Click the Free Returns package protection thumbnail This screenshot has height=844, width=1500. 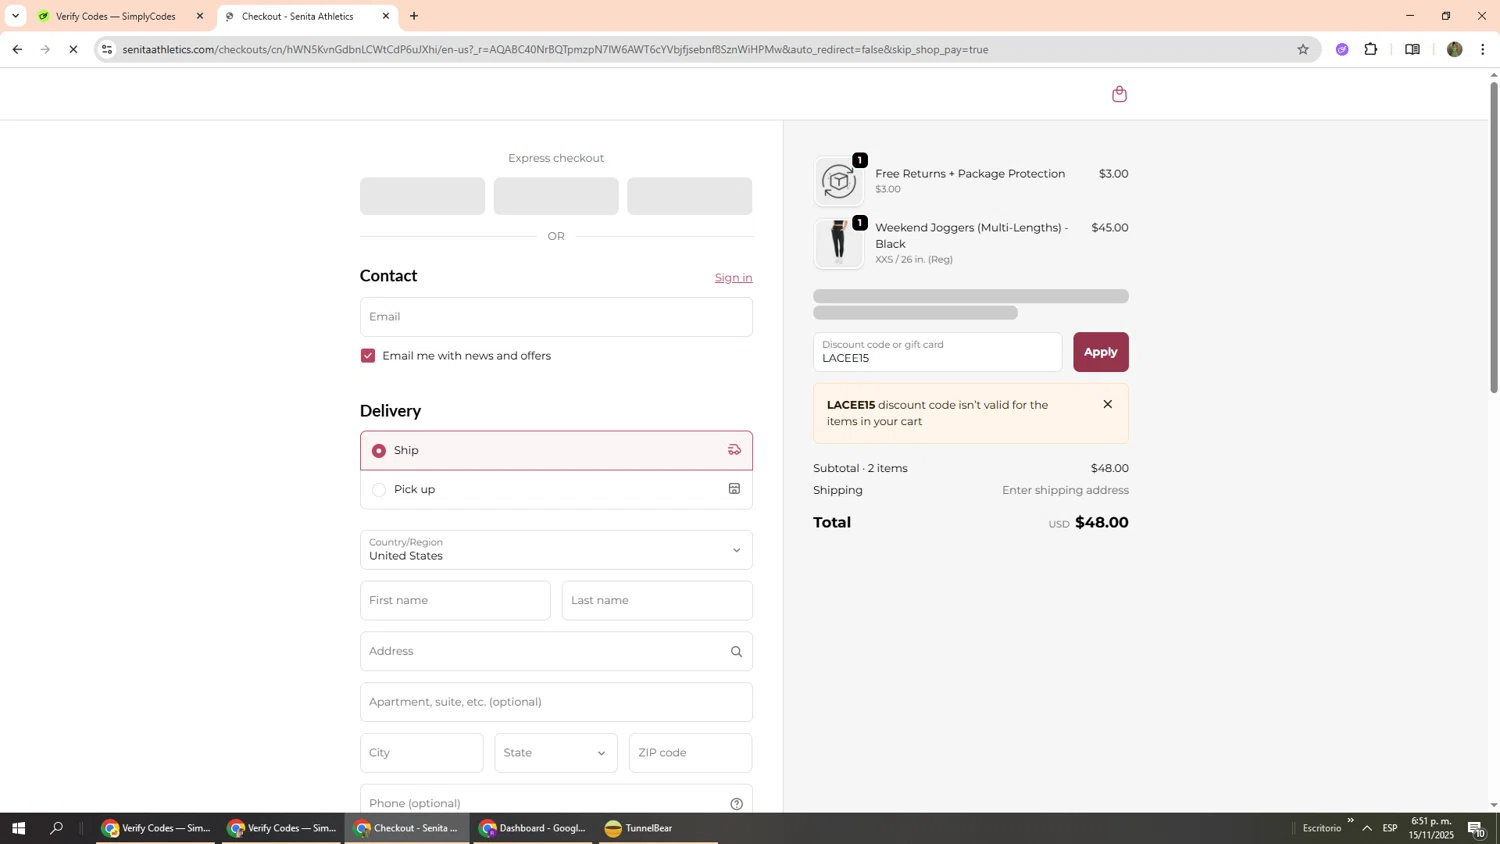click(838, 181)
